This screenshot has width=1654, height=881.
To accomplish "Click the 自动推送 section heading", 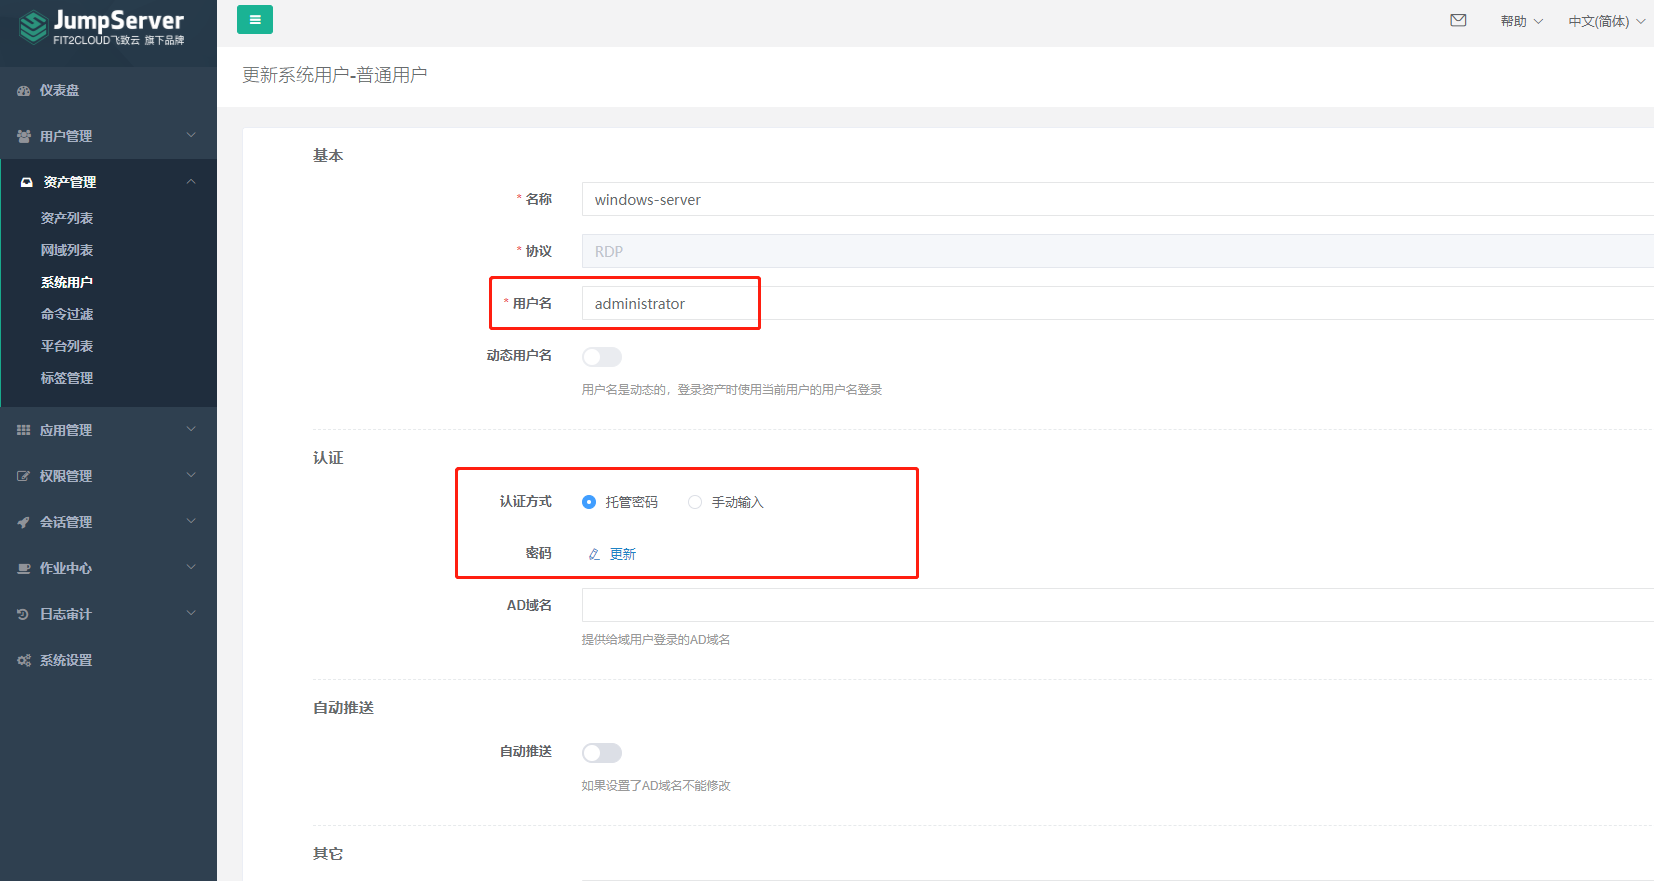I will [x=343, y=707].
